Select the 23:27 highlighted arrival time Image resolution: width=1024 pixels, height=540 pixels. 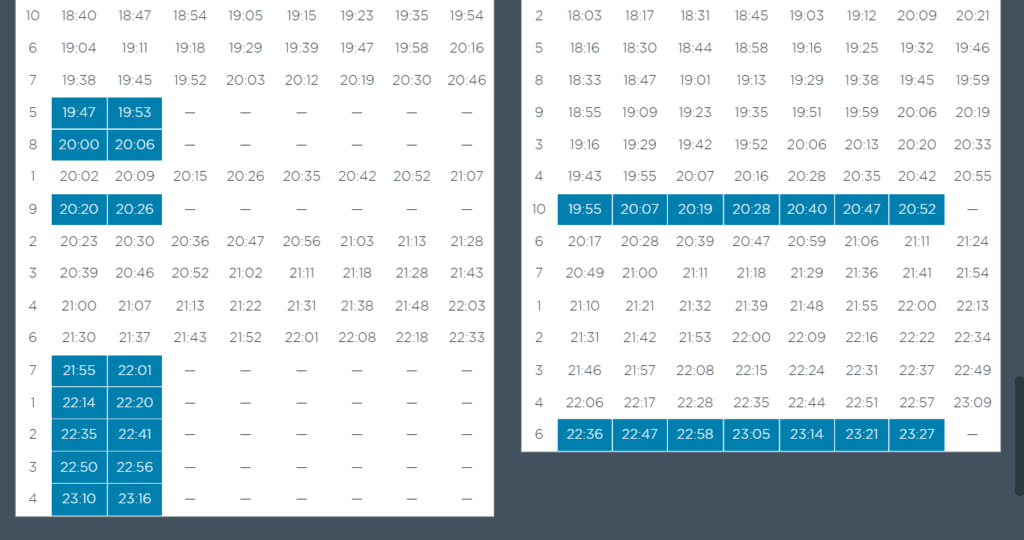click(x=916, y=434)
